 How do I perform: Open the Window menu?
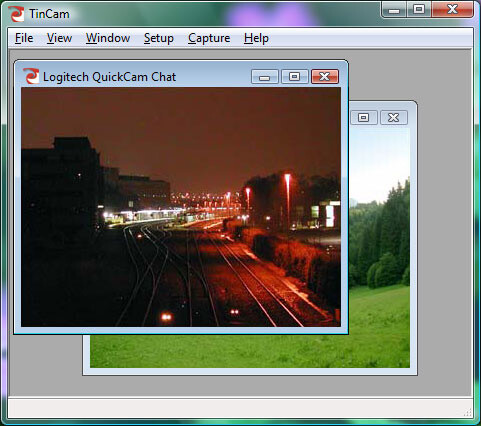pos(108,38)
